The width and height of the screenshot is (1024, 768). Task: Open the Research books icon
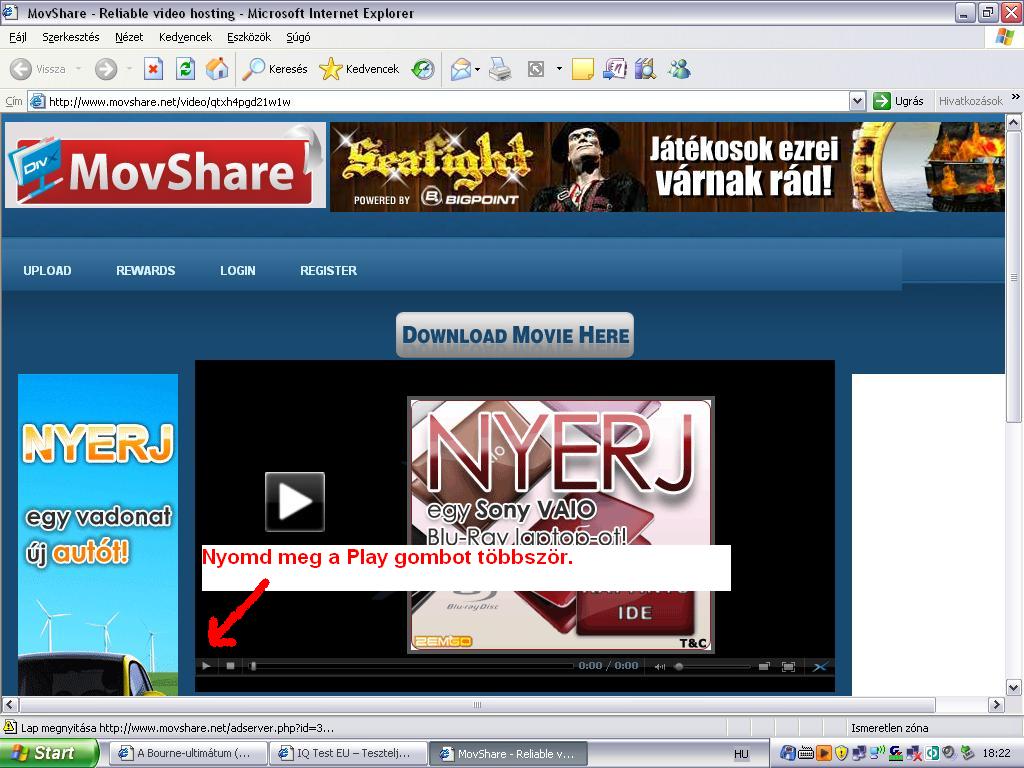pyautogui.click(x=646, y=69)
